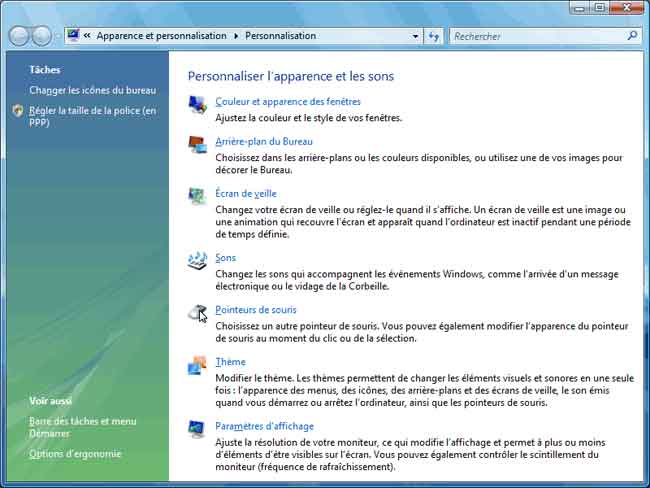The image size is (650, 488).
Task: Click the Couleur et apparence des fenêtres icon
Action: (197, 104)
